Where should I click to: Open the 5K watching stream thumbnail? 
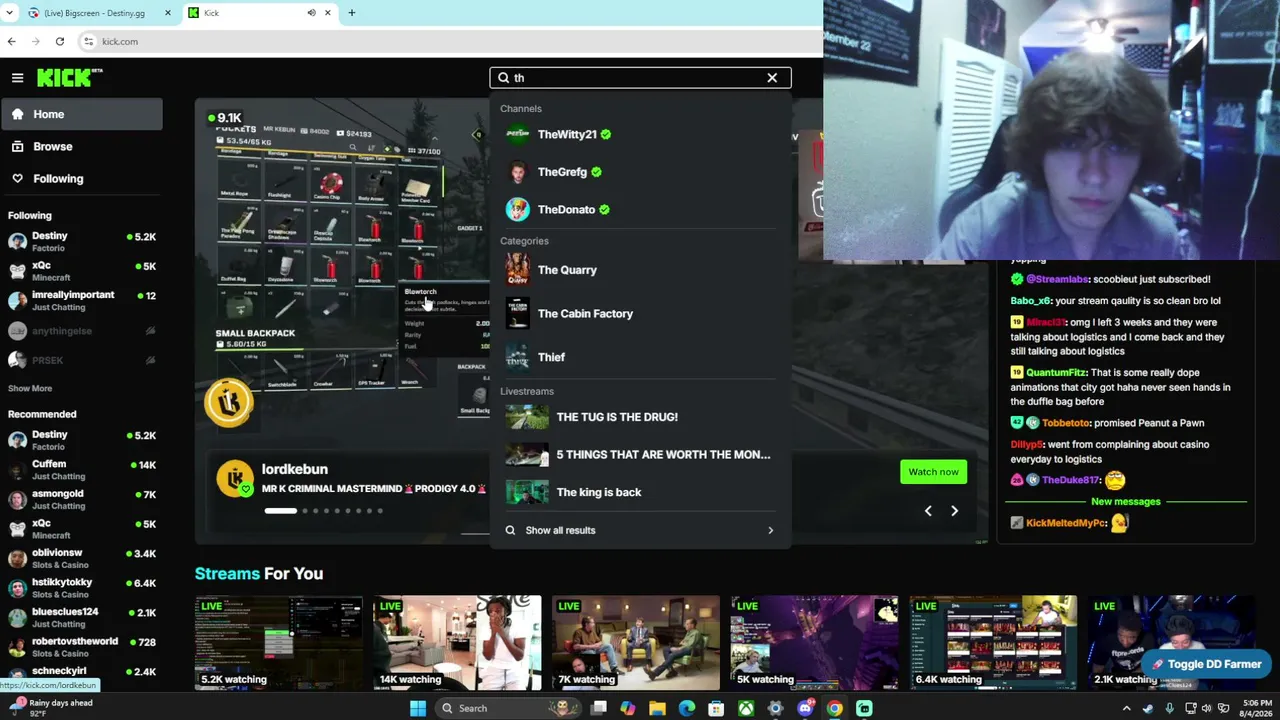coord(814,643)
